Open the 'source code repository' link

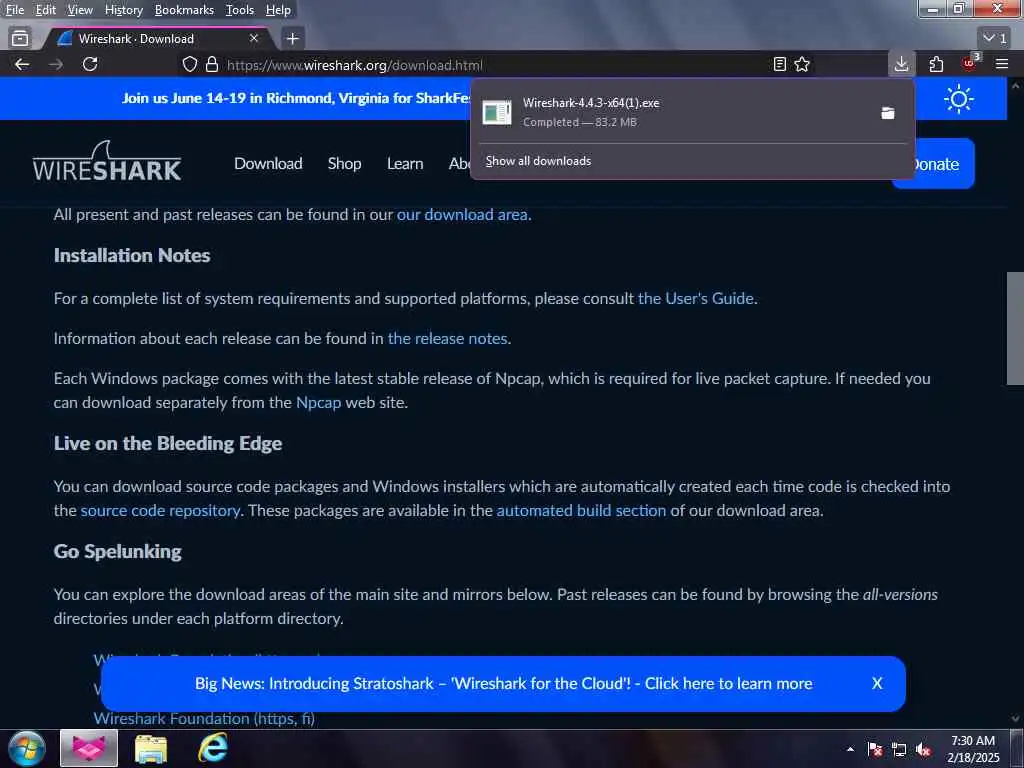pos(160,510)
